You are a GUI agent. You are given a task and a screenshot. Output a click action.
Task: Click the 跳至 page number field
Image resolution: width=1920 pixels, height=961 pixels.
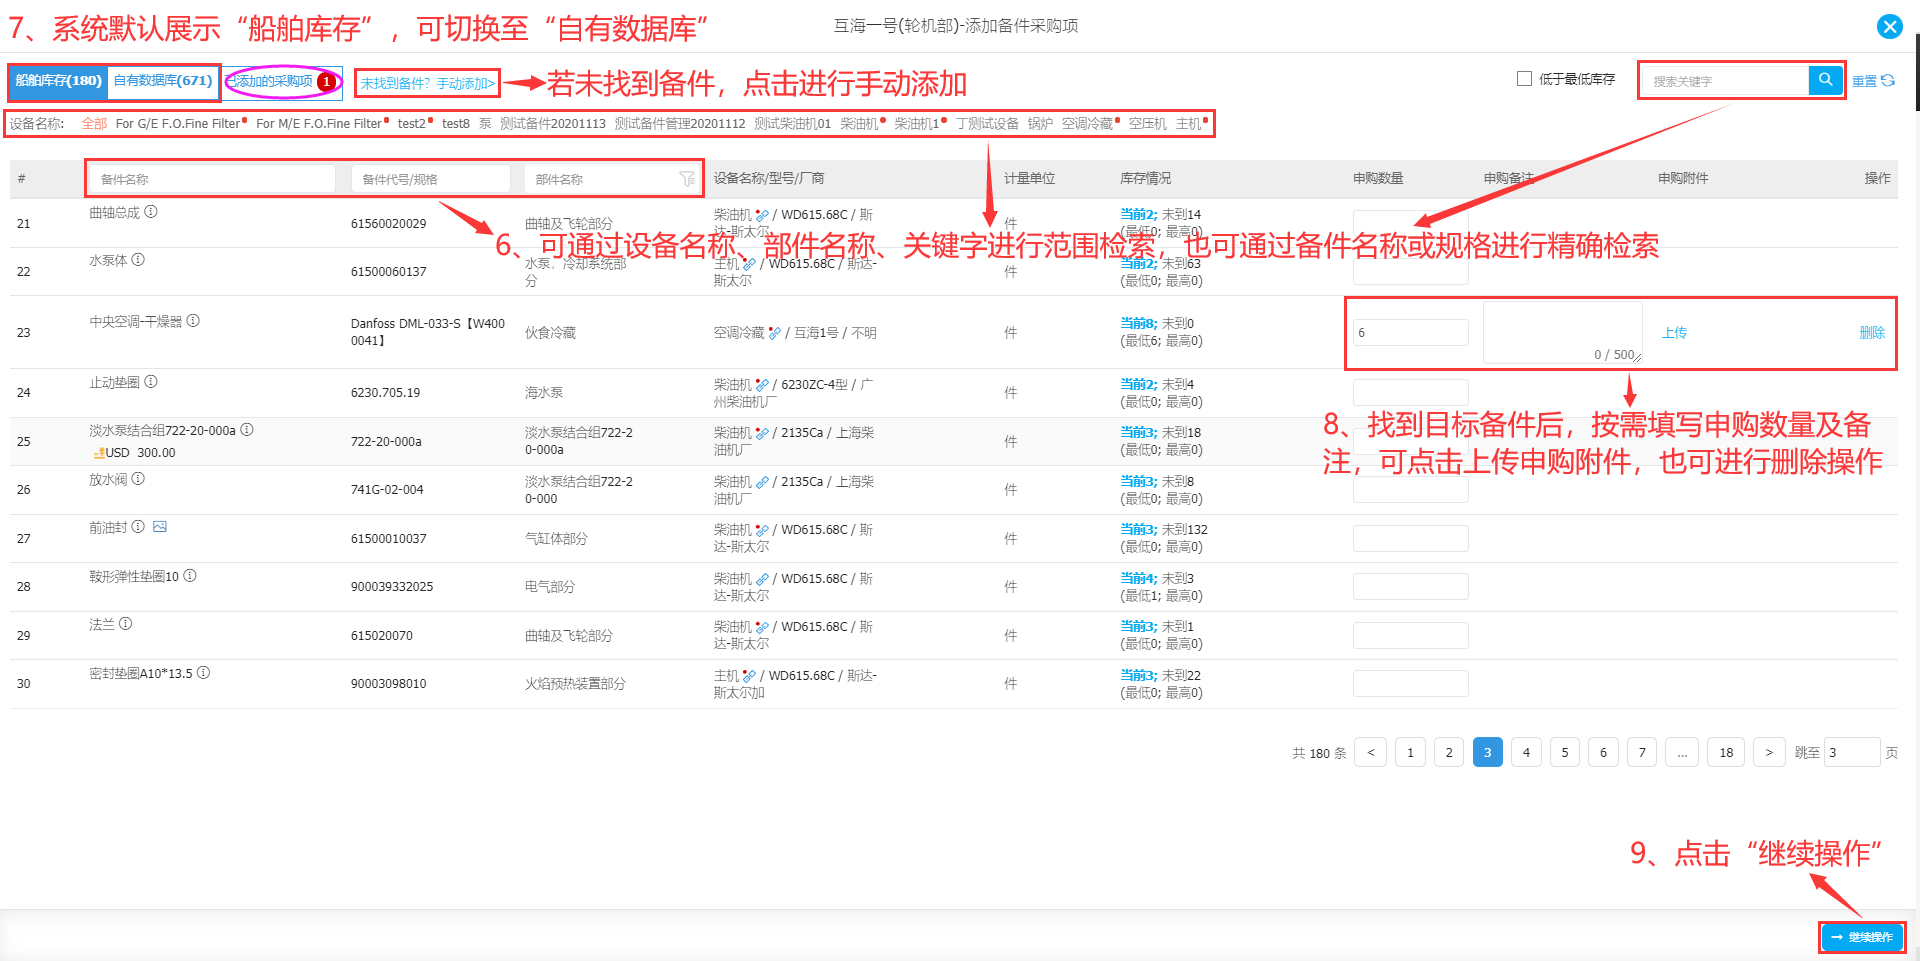(1852, 752)
